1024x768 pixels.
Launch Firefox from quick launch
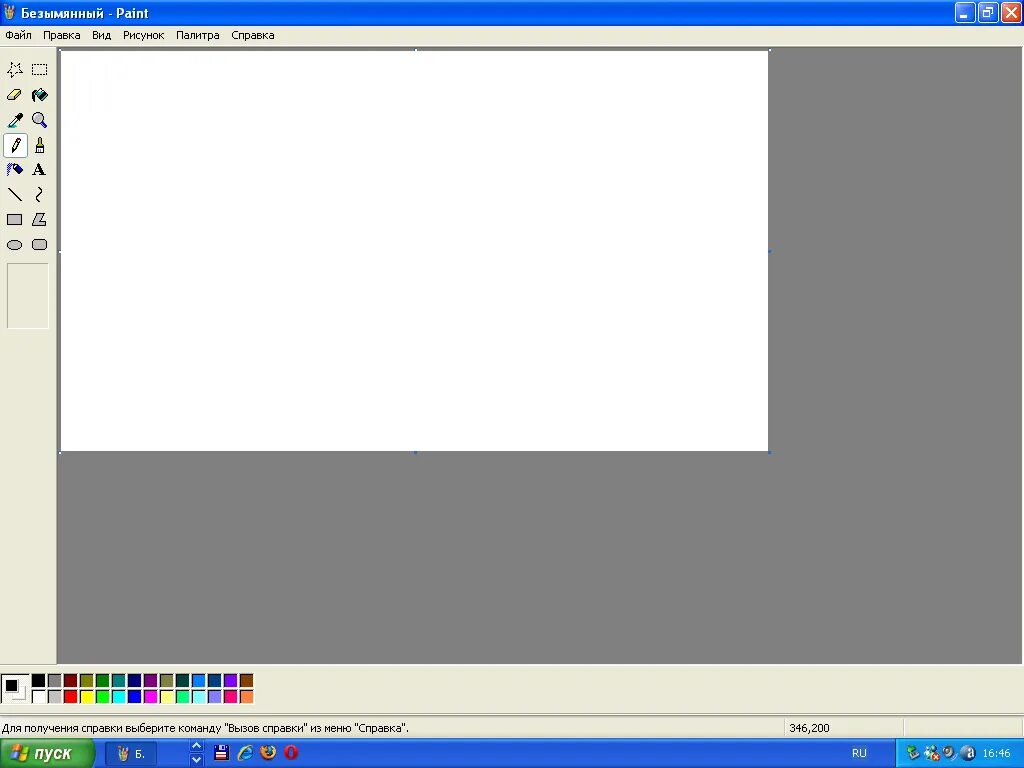pos(268,753)
